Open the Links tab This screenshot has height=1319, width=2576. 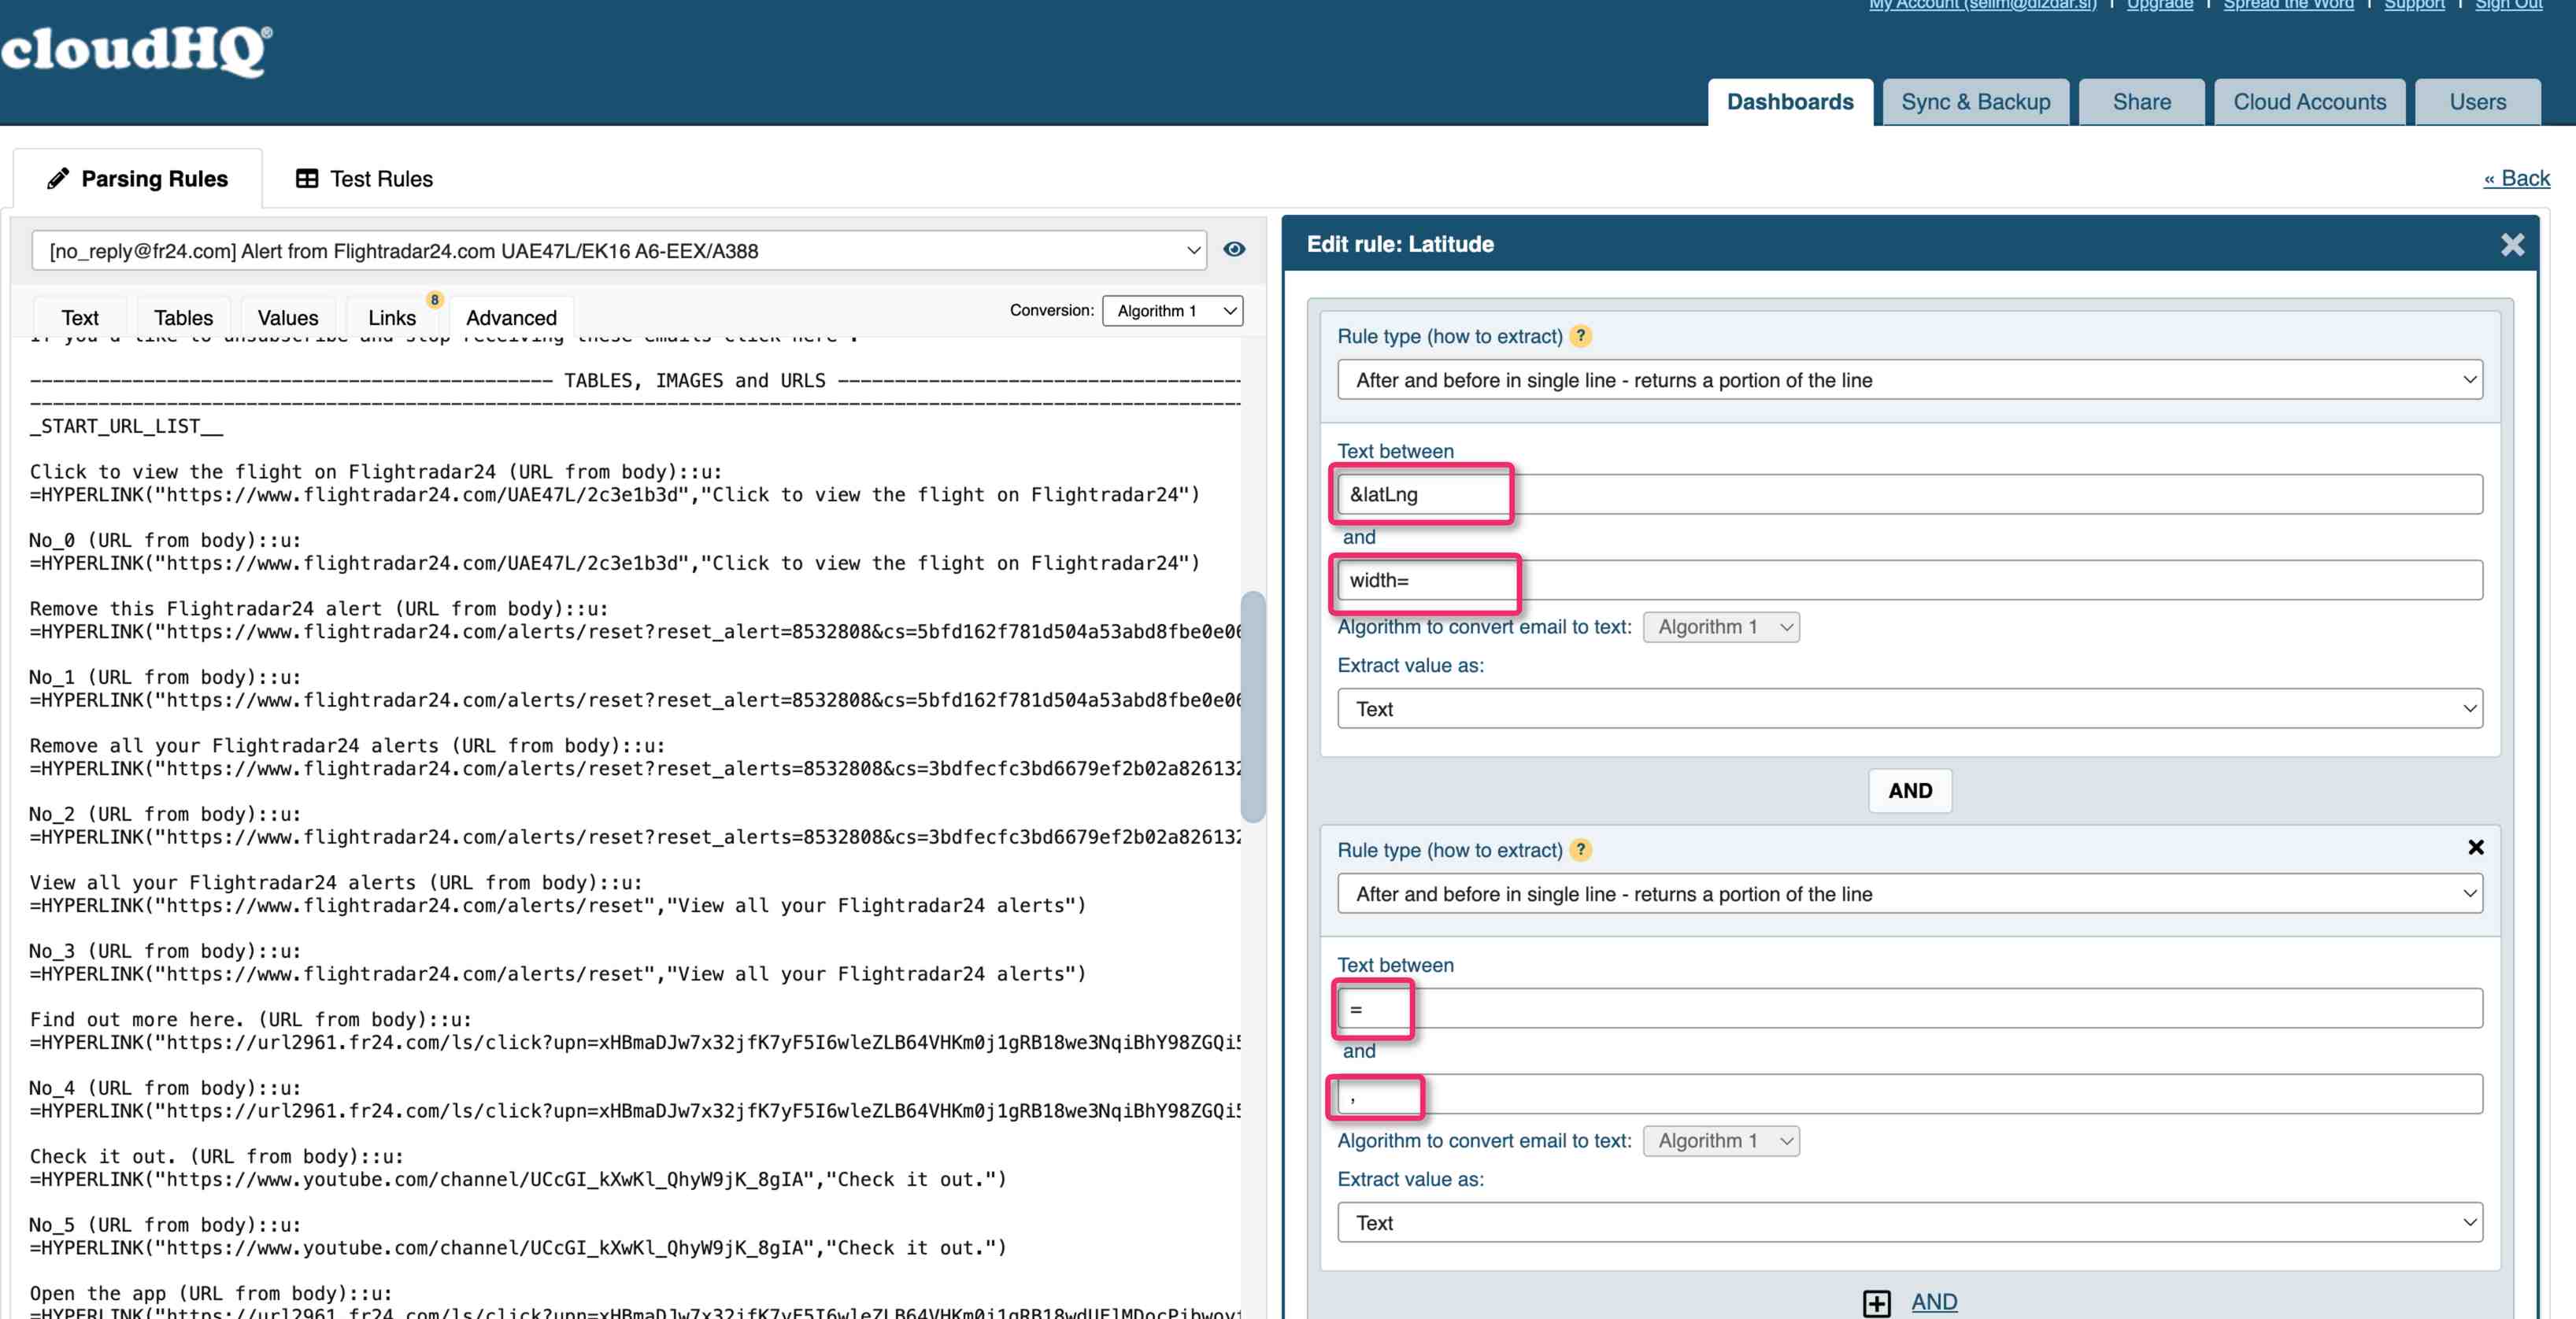tap(392, 318)
